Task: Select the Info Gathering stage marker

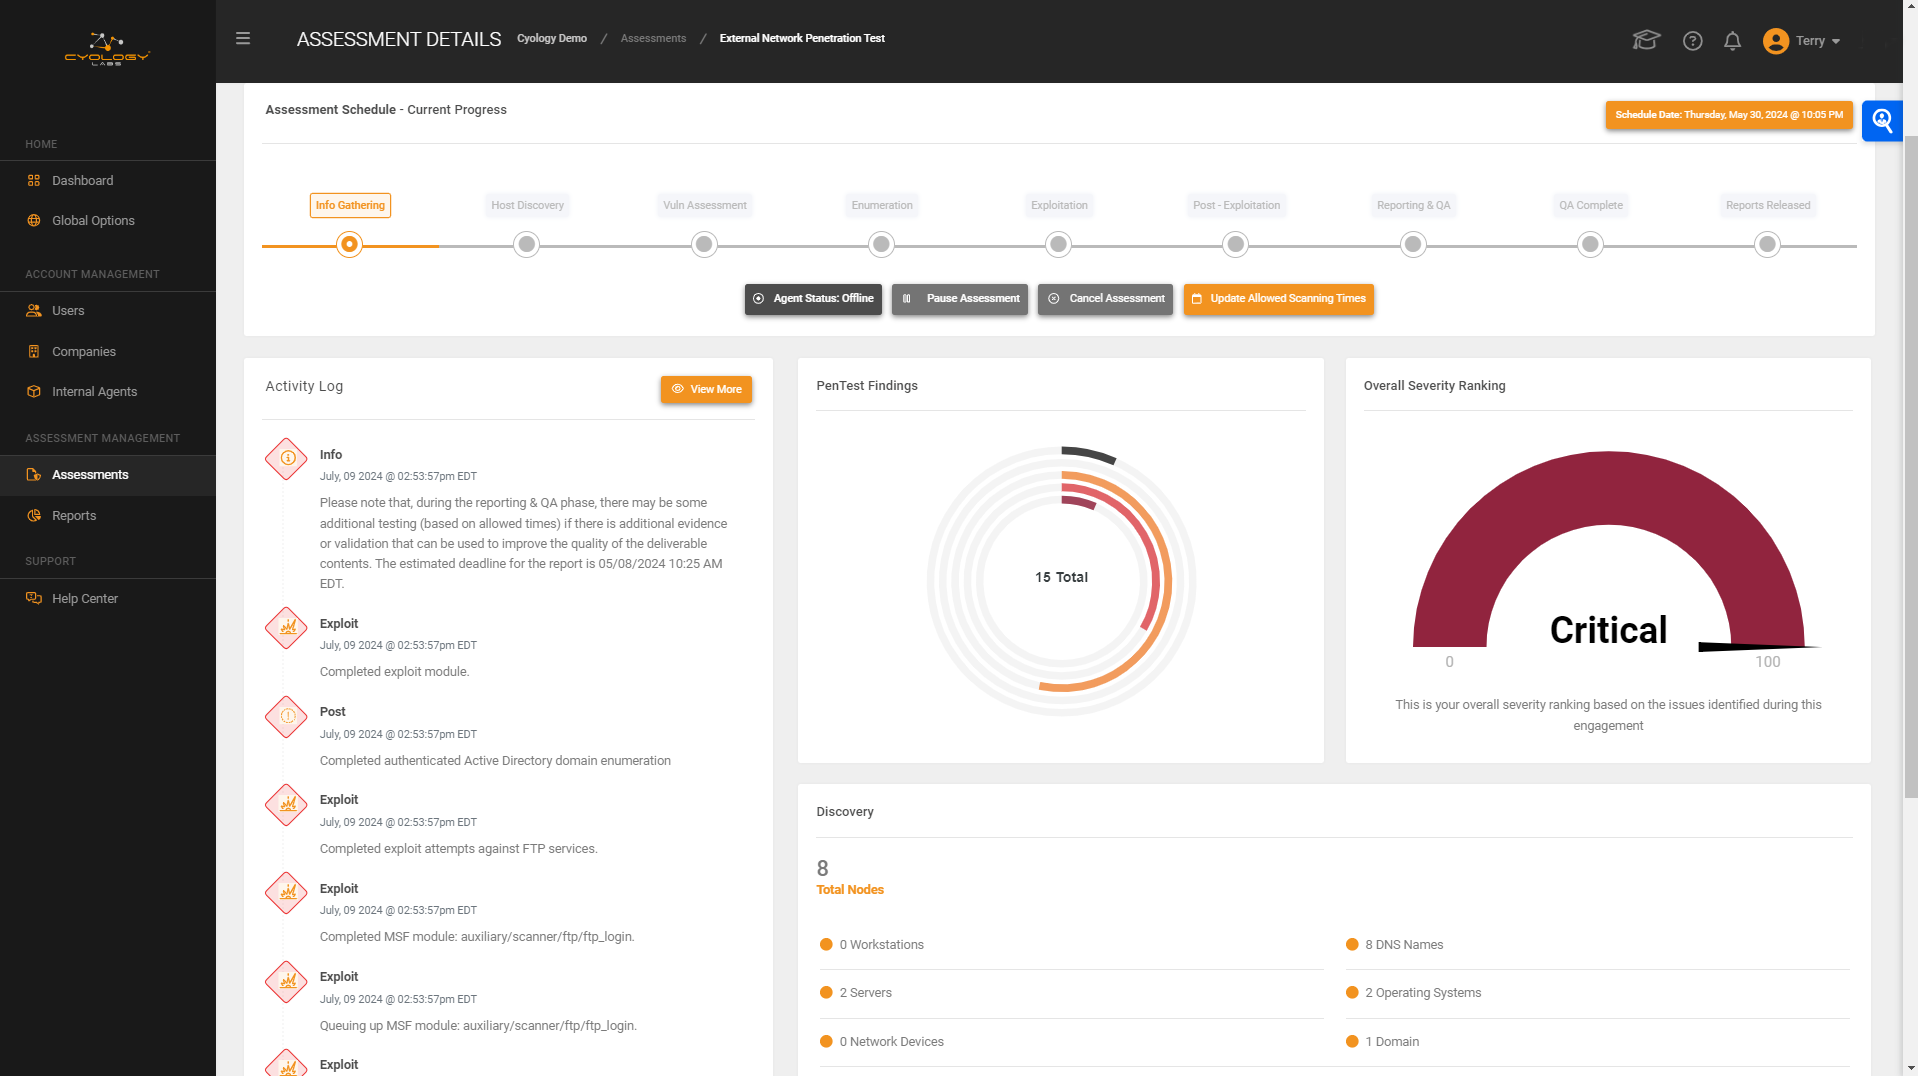Action: coord(349,244)
